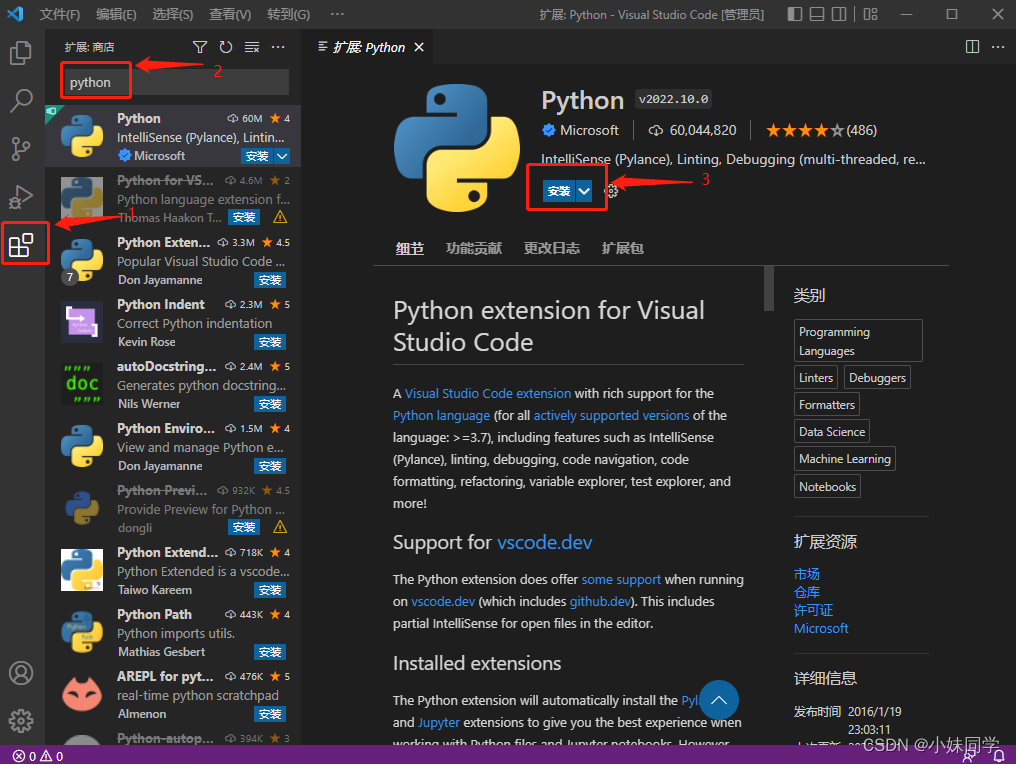Screen dimensions: 1016x764
Task: Toggle primary side bar layout icon
Action: tap(795, 14)
